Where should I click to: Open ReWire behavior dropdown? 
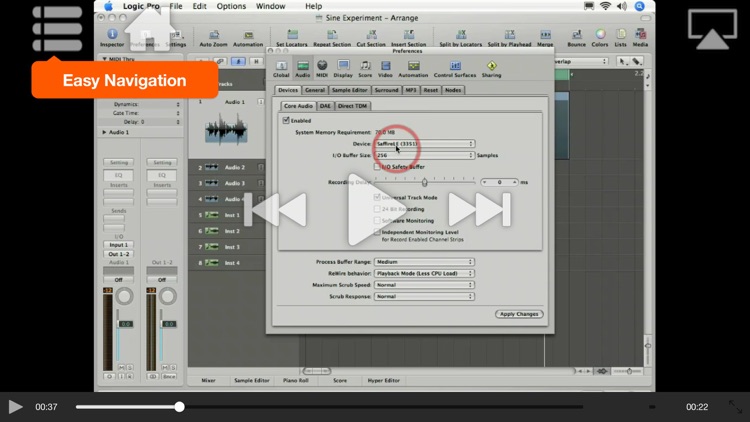click(424, 273)
